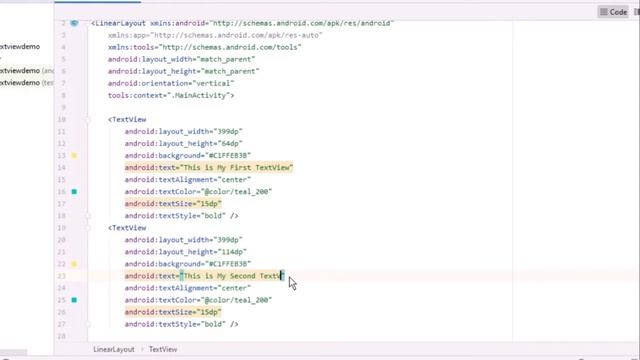Click textAlignment="center" on line 15
The height and width of the screenshot is (360, 640).
pos(188,180)
